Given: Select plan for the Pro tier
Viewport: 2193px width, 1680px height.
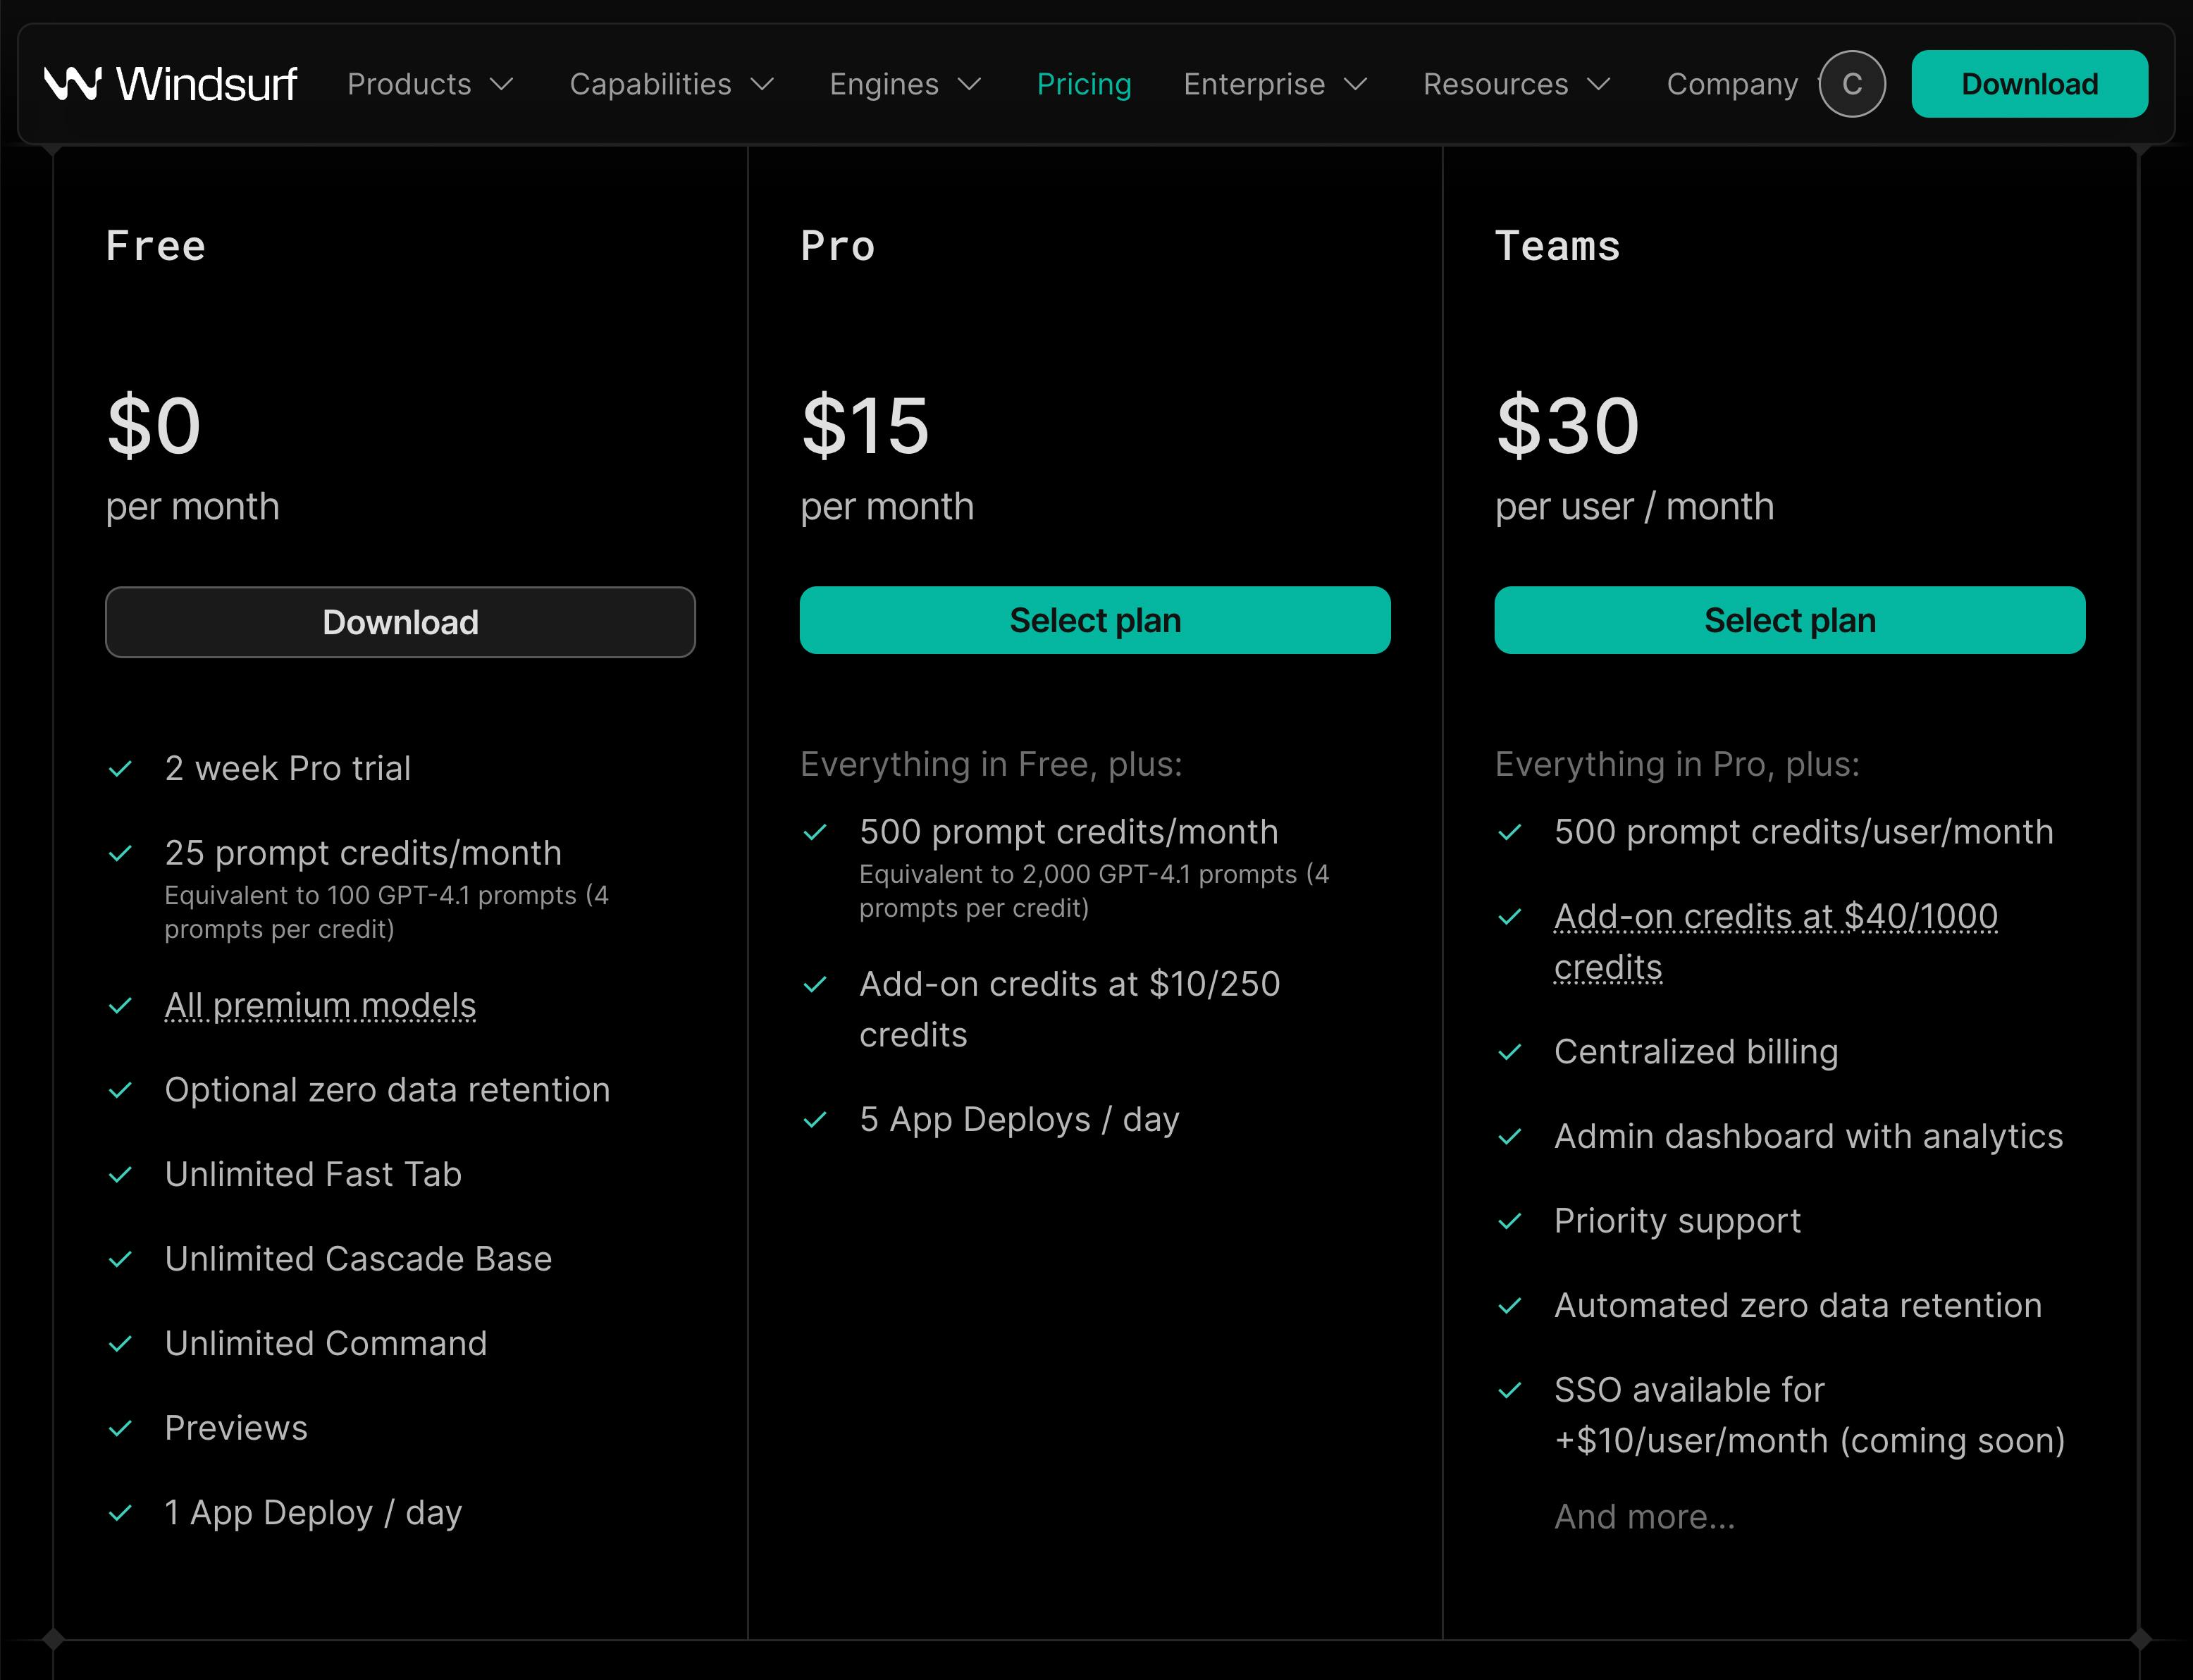Looking at the screenshot, I should 1095,620.
